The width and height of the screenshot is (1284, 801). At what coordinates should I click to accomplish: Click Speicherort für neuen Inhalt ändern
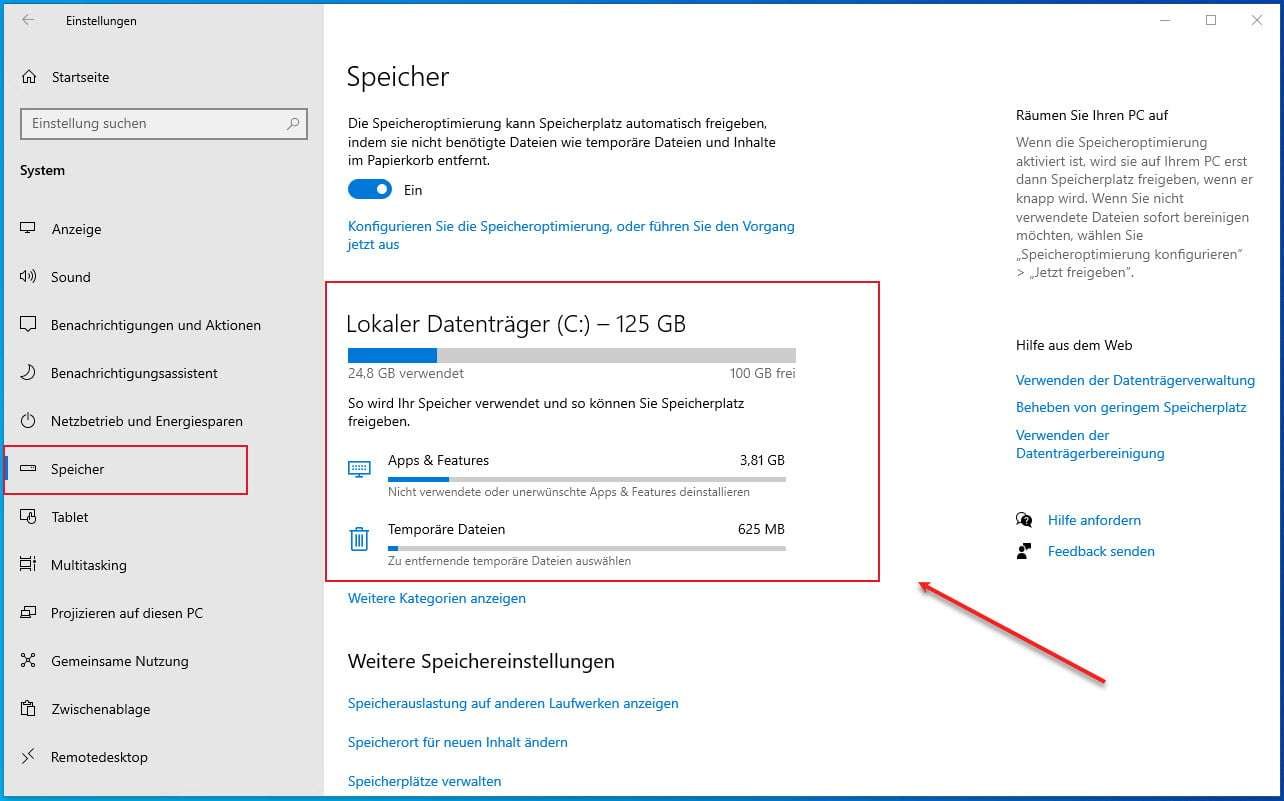[457, 742]
